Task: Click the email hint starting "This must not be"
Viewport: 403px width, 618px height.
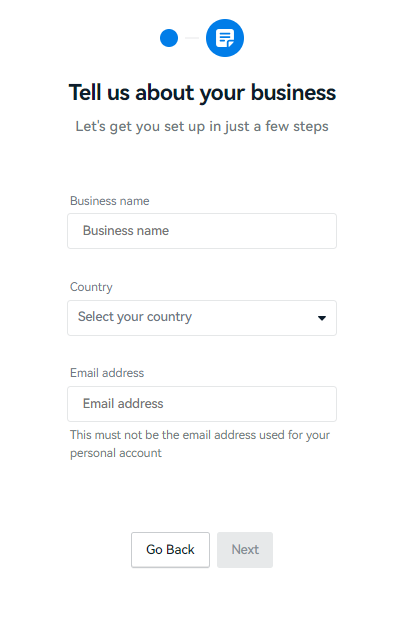Action: point(200,444)
